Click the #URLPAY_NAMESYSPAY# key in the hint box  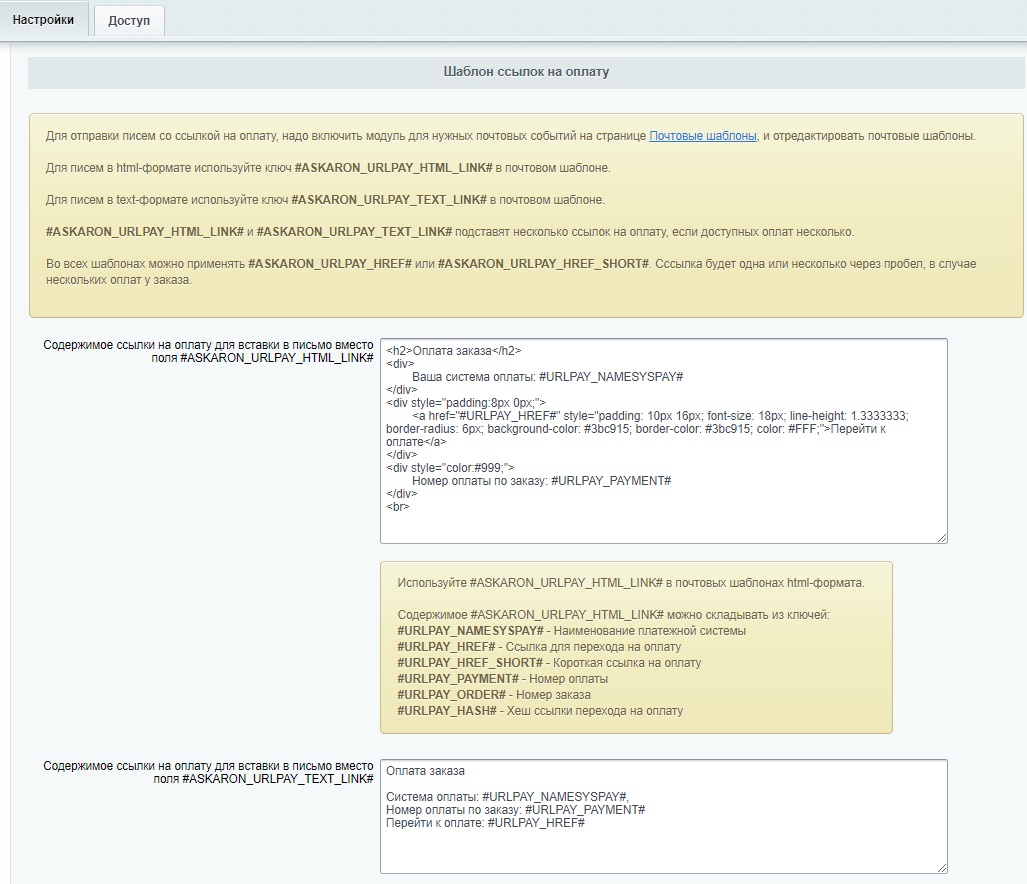(470, 631)
